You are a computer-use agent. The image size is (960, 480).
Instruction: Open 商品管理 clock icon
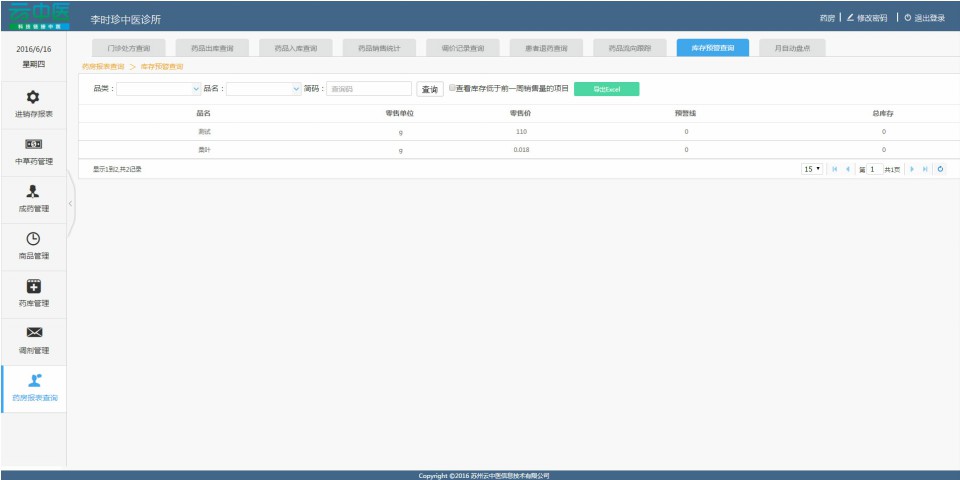click(x=33, y=238)
